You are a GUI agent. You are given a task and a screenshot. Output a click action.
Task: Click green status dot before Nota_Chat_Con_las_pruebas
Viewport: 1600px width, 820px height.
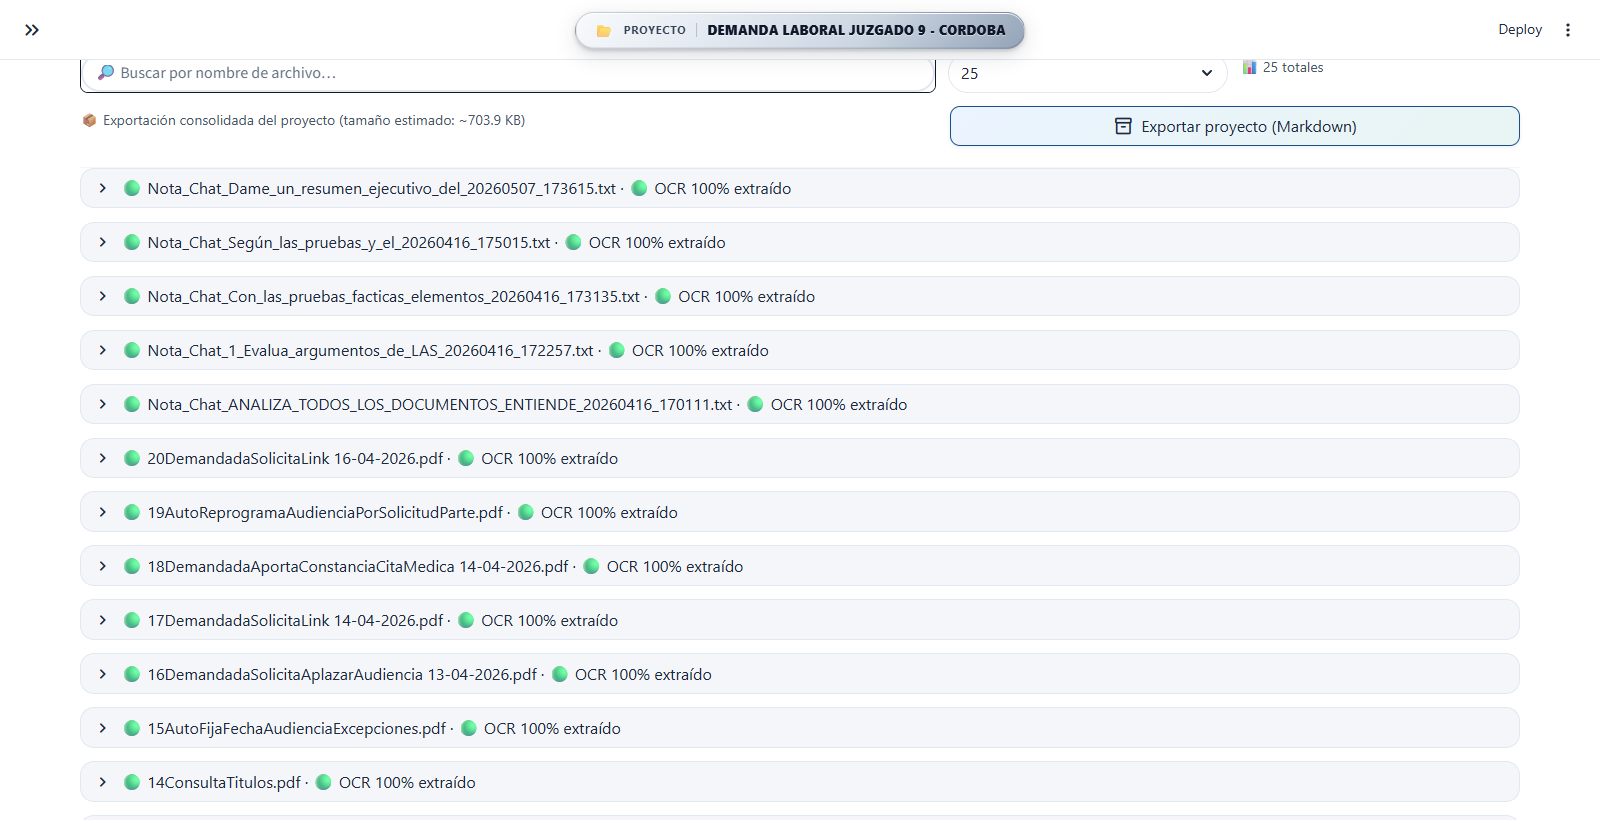[x=132, y=296]
